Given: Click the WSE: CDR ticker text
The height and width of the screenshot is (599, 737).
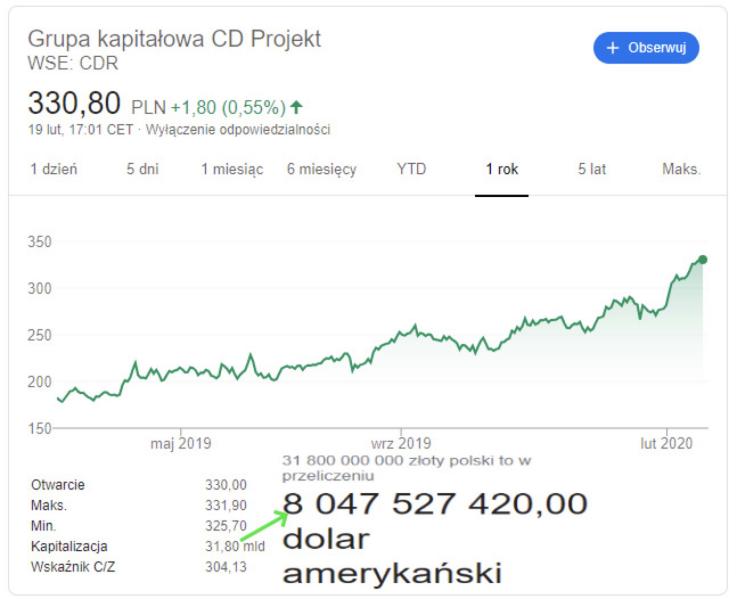Looking at the screenshot, I should pyautogui.click(x=73, y=61).
